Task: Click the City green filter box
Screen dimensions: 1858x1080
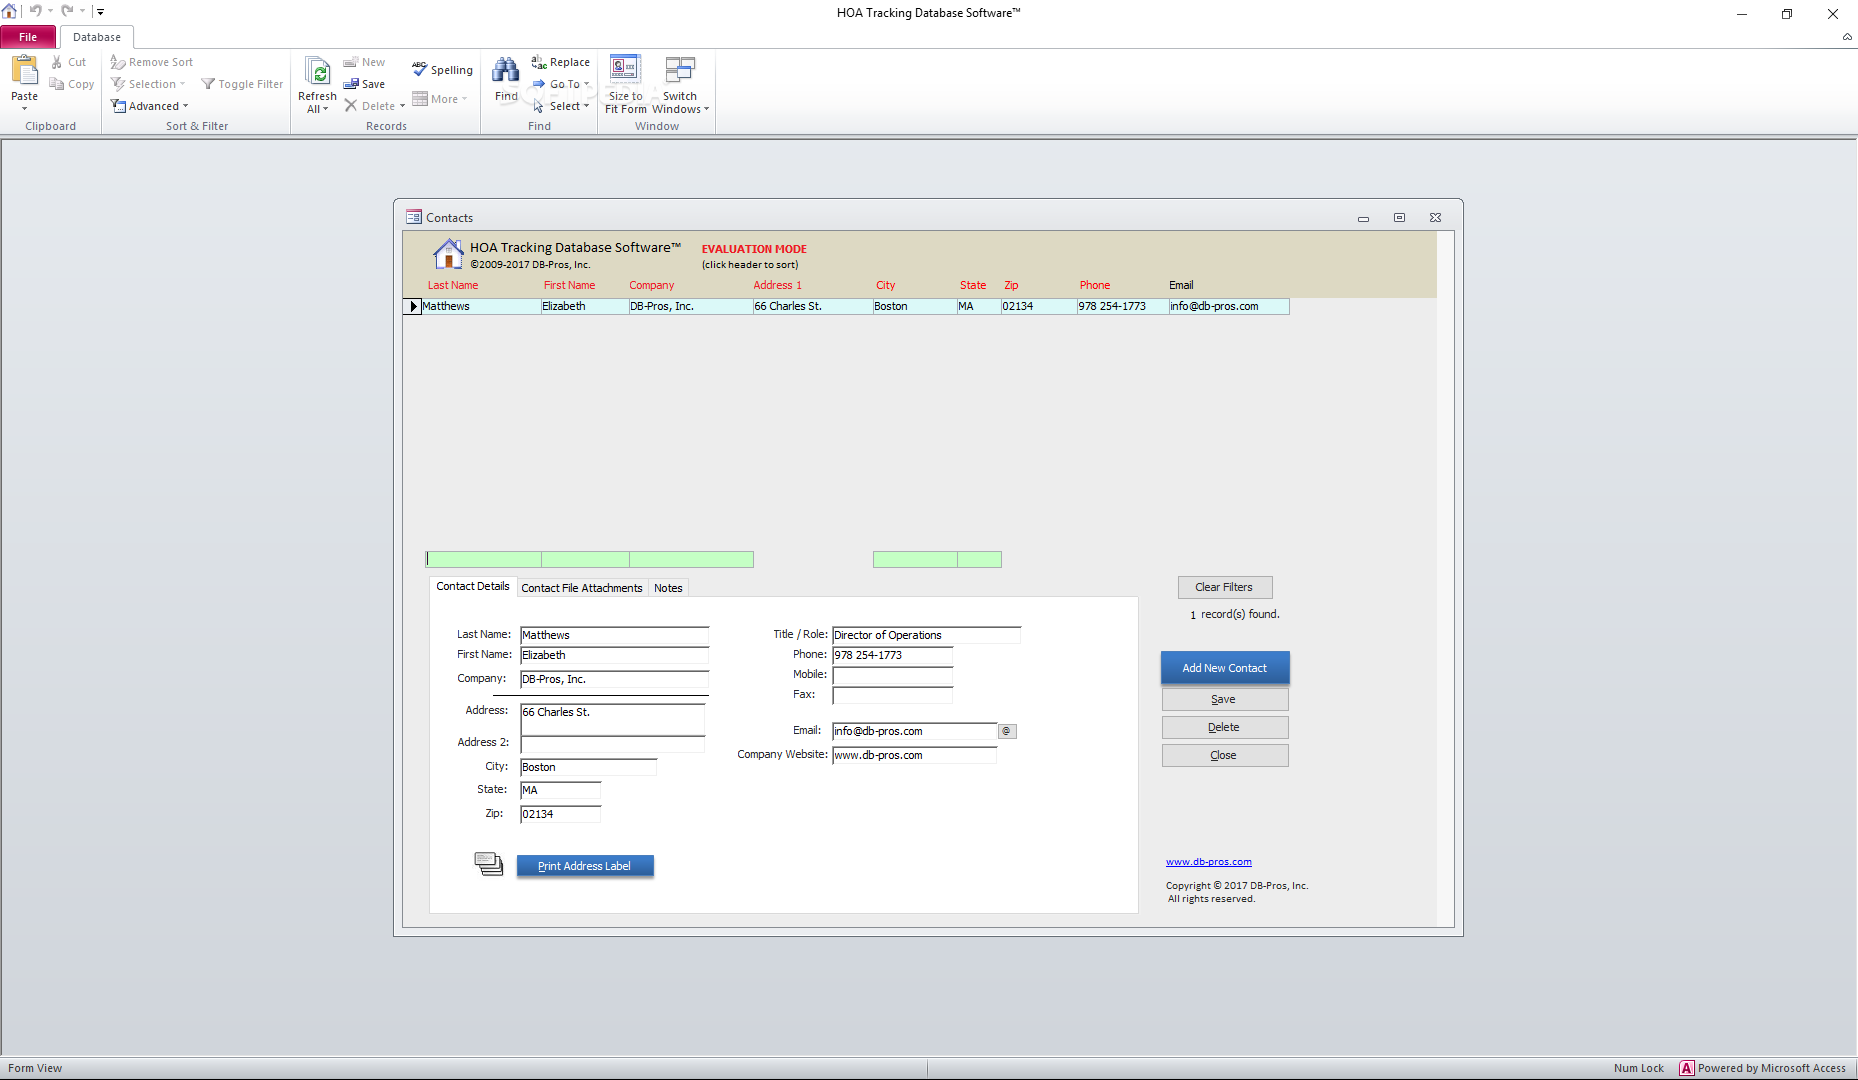Action: pos(915,560)
